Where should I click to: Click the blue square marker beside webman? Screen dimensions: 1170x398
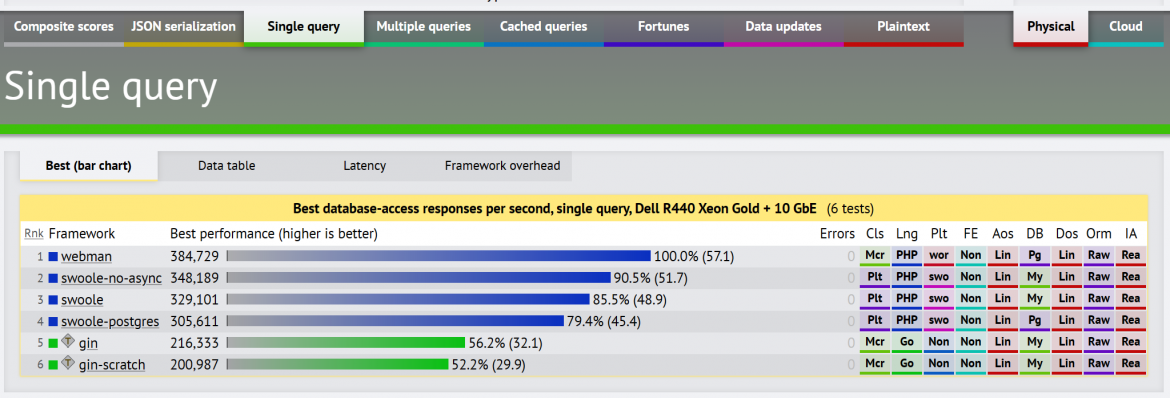(53, 256)
